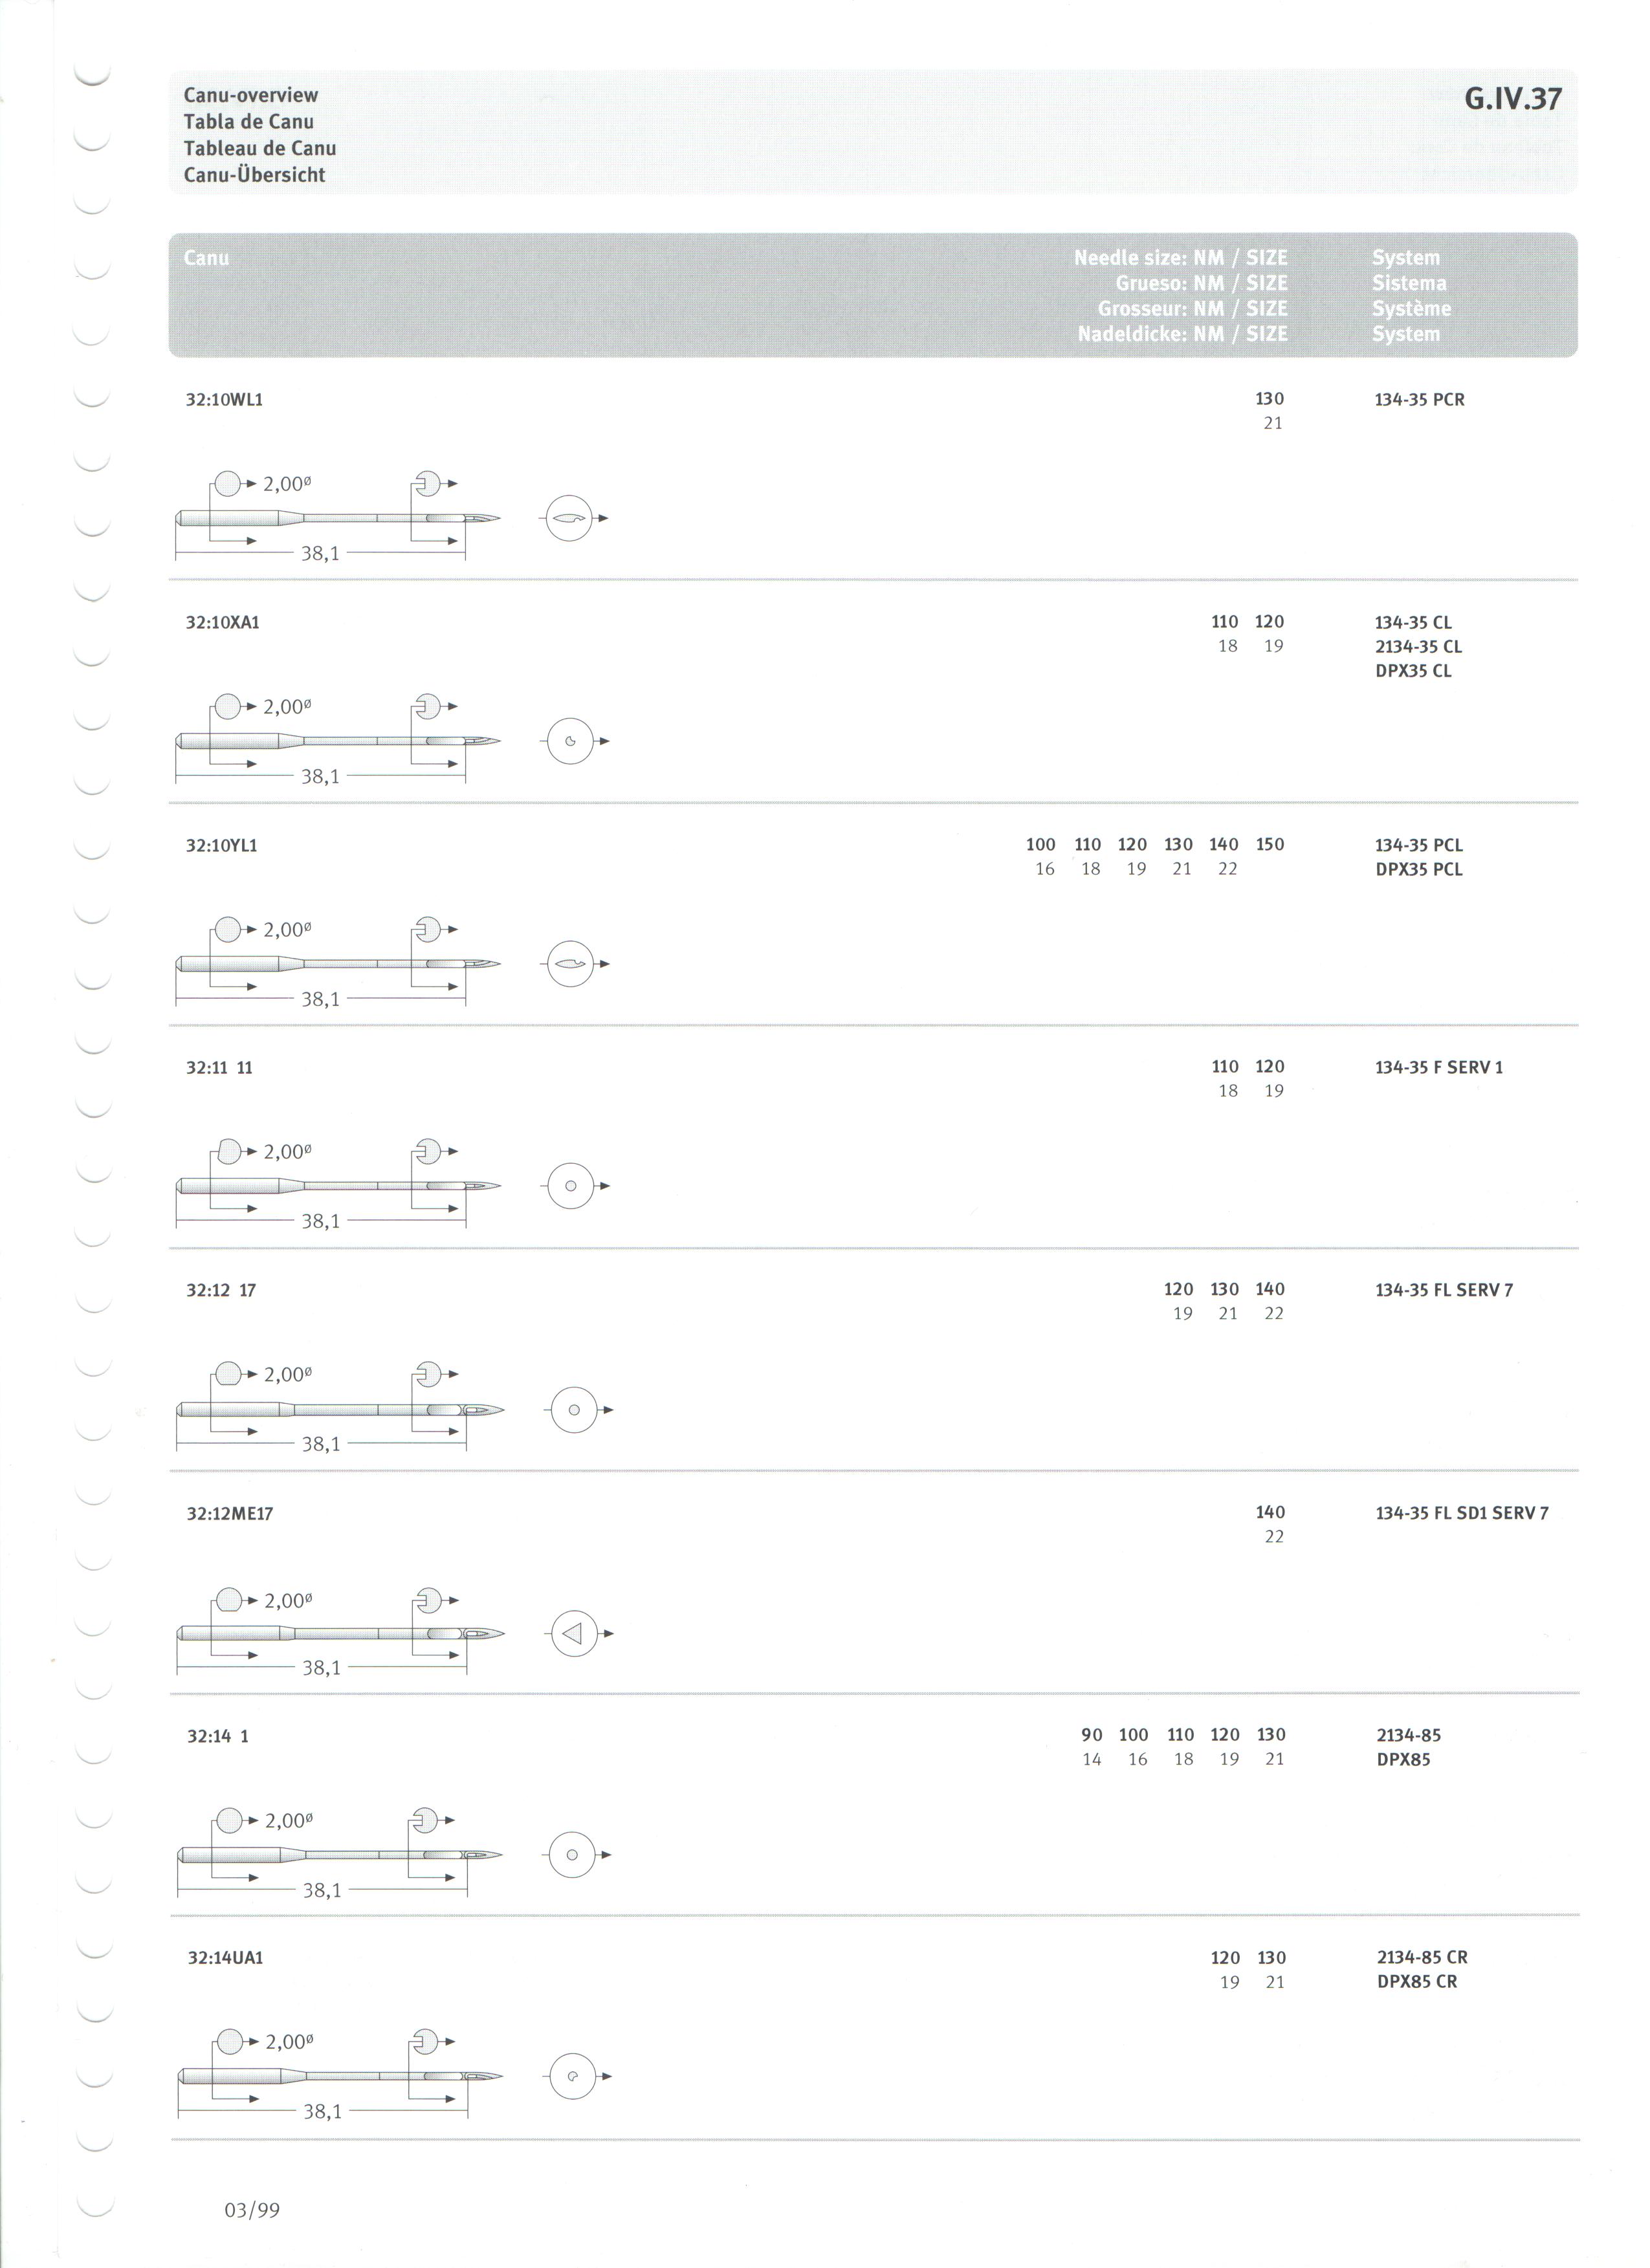Click the shank cross-section circle for 32:10WL1

tap(228, 484)
